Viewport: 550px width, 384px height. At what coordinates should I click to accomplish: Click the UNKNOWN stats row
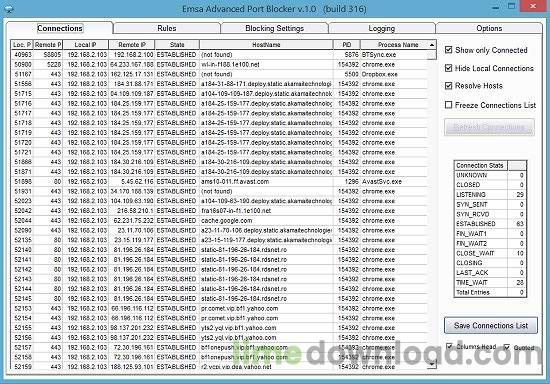pos(490,175)
